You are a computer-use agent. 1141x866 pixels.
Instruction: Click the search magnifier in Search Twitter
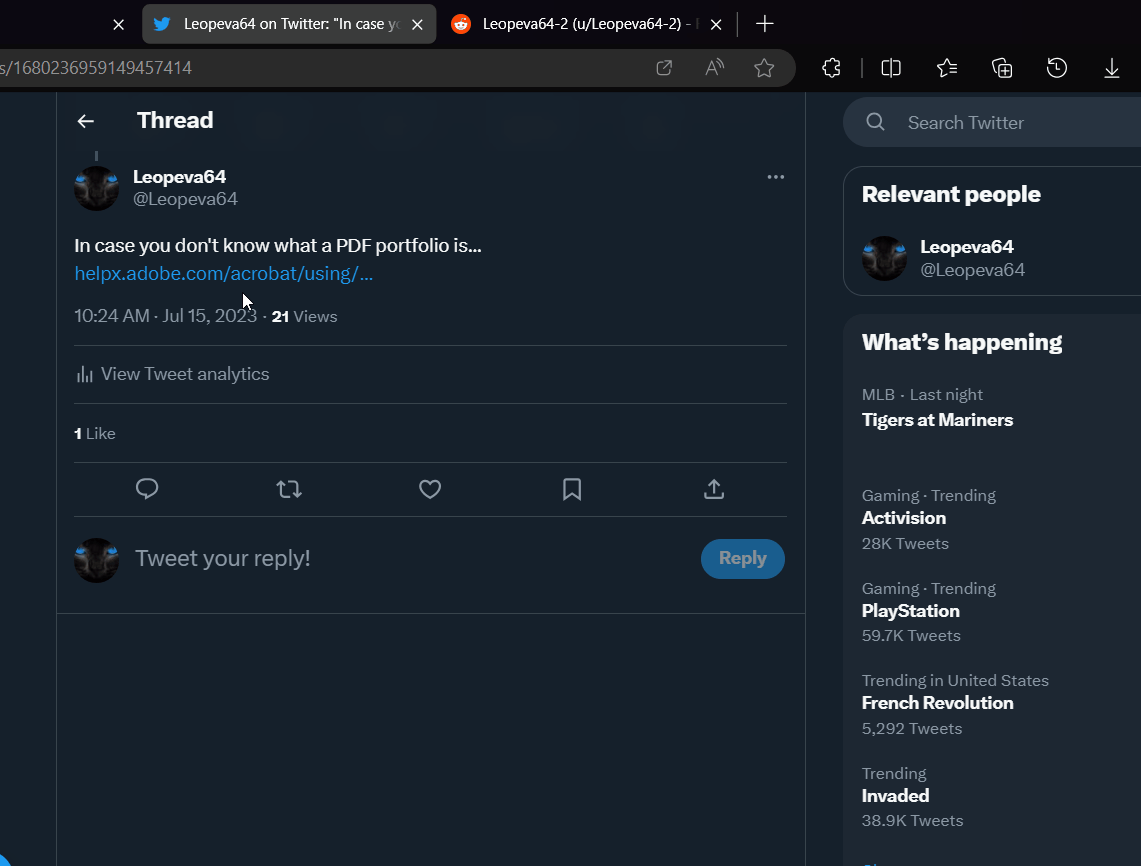coord(875,121)
